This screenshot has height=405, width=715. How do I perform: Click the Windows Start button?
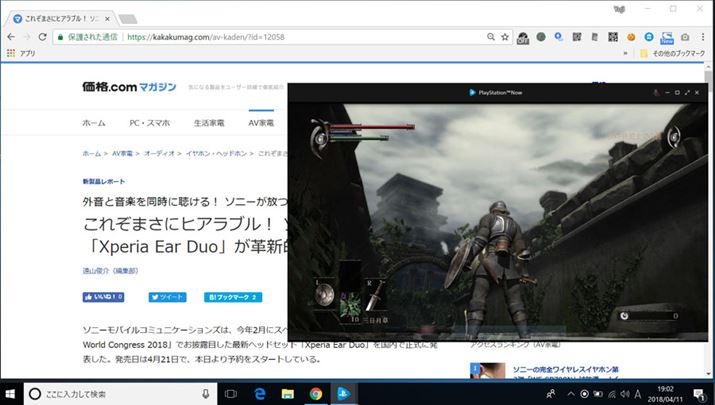click(x=11, y=393)
